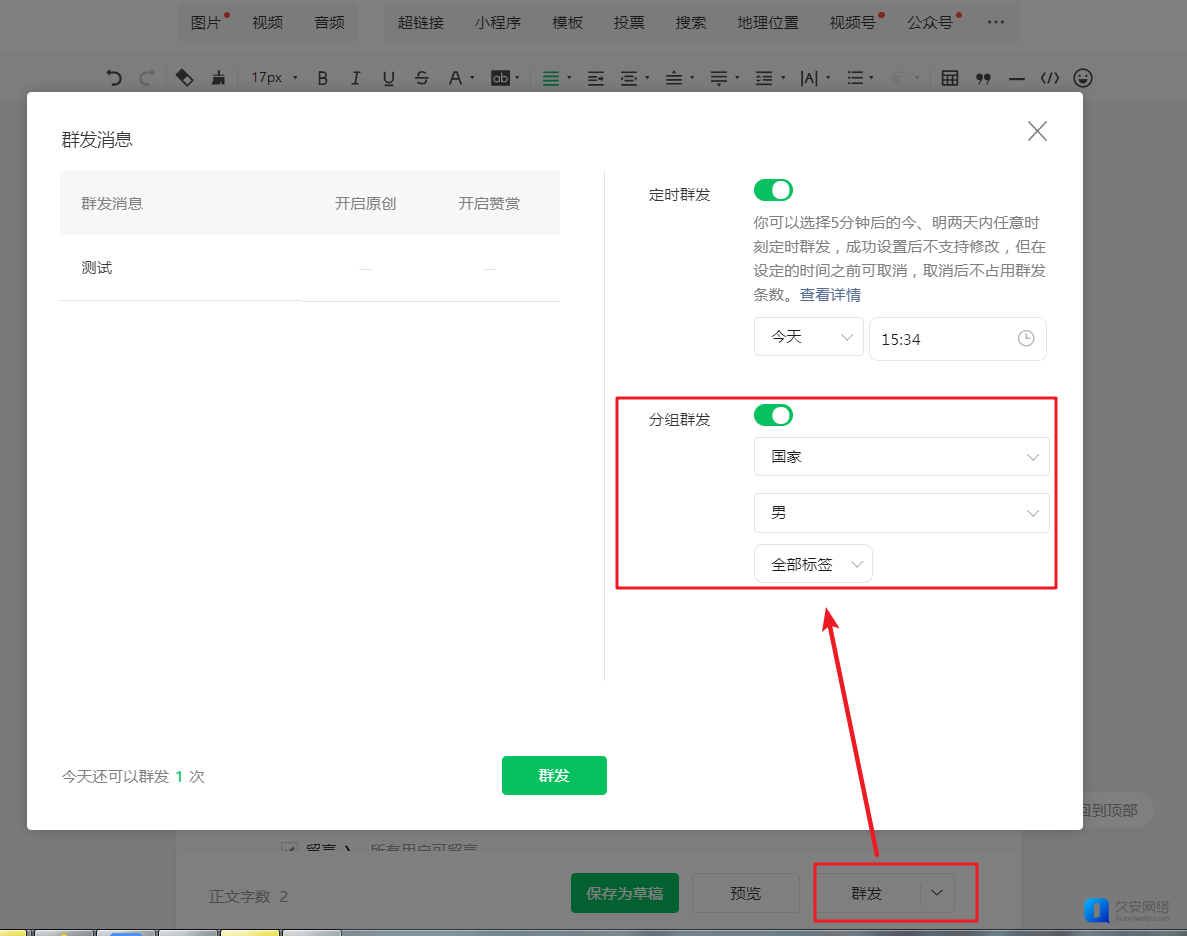Click the green 群发 button in dialog
The height and width of the screenshot is (936, 1187).
554,775
